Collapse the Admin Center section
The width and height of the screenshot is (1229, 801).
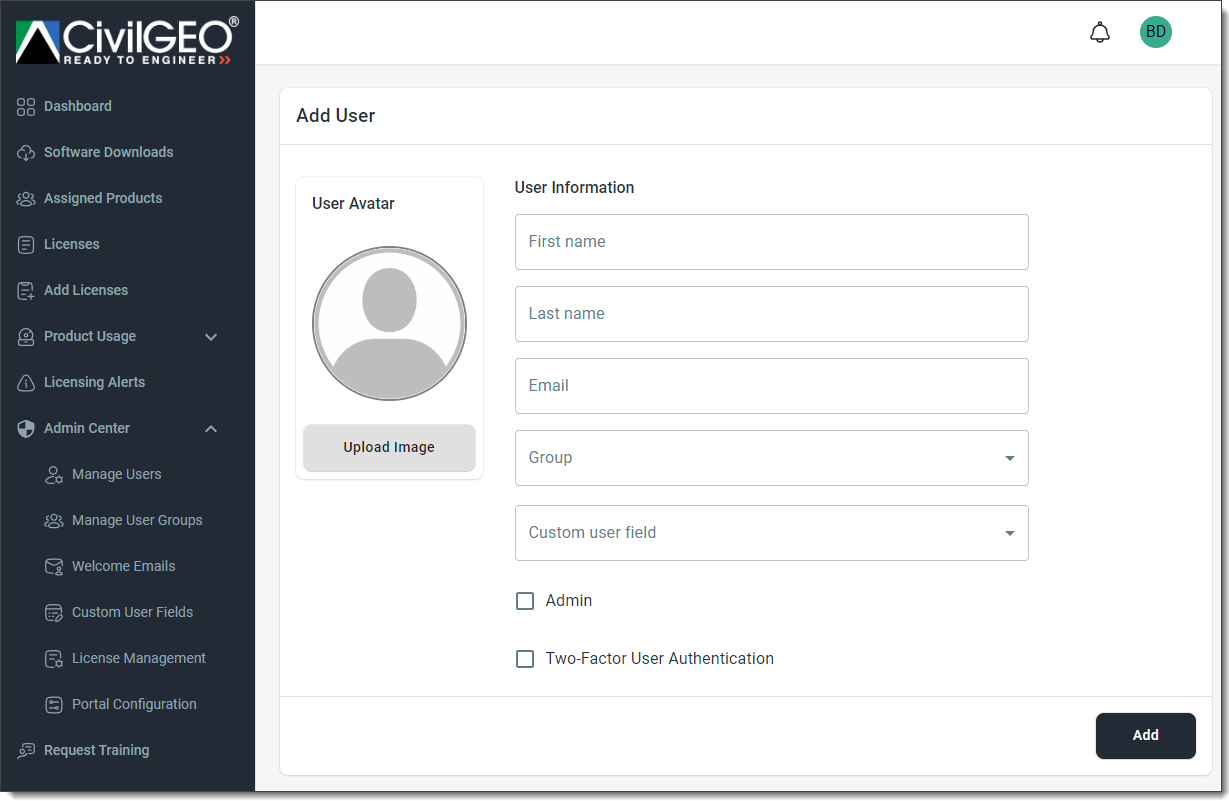(210, 428)
